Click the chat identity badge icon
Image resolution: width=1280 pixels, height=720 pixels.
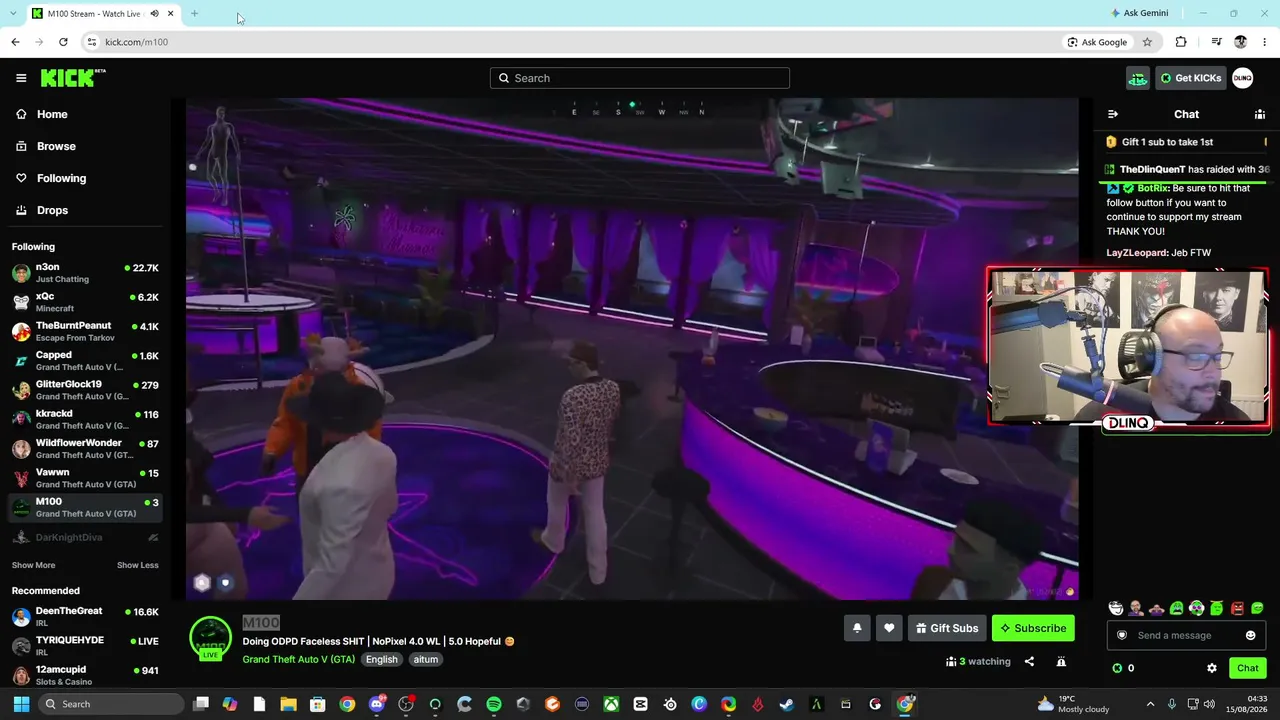(x=1122, y=635)
